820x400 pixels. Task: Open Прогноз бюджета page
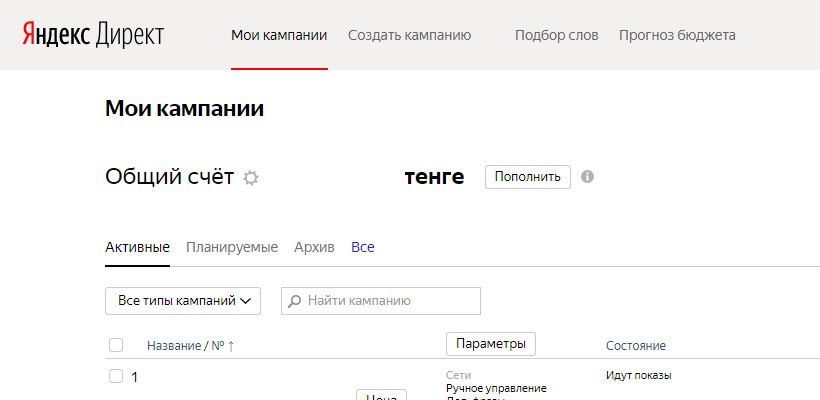click(x=677, y=35)
